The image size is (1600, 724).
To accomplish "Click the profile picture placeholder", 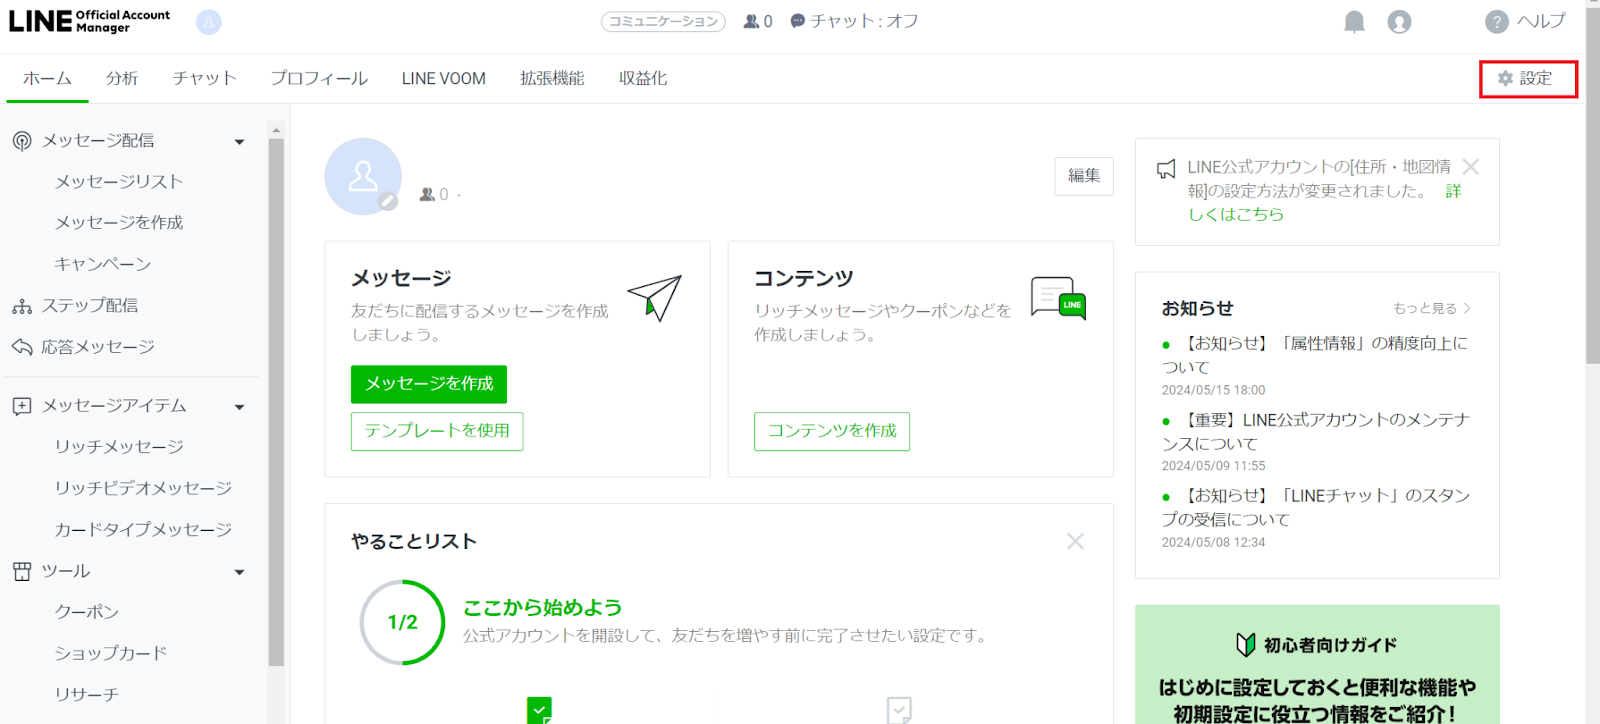I will pos(363,177).
